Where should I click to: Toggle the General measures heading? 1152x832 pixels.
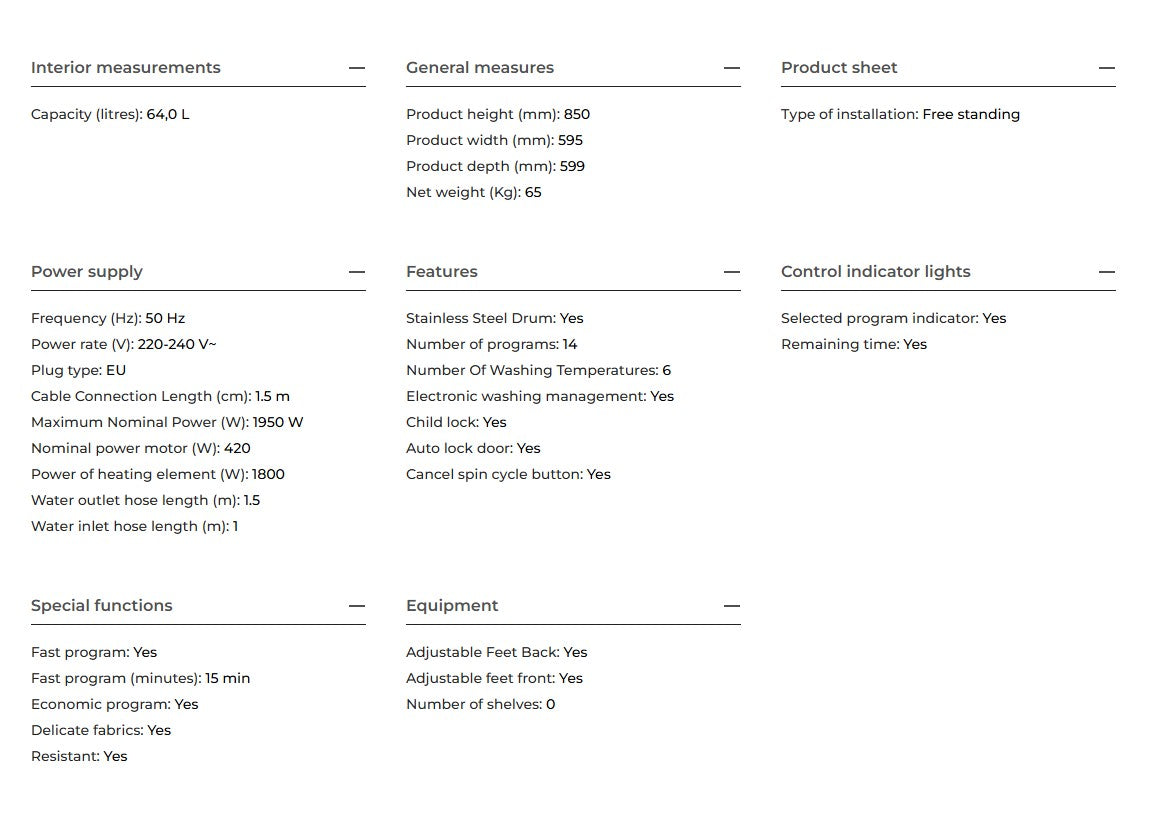[480, 68]
